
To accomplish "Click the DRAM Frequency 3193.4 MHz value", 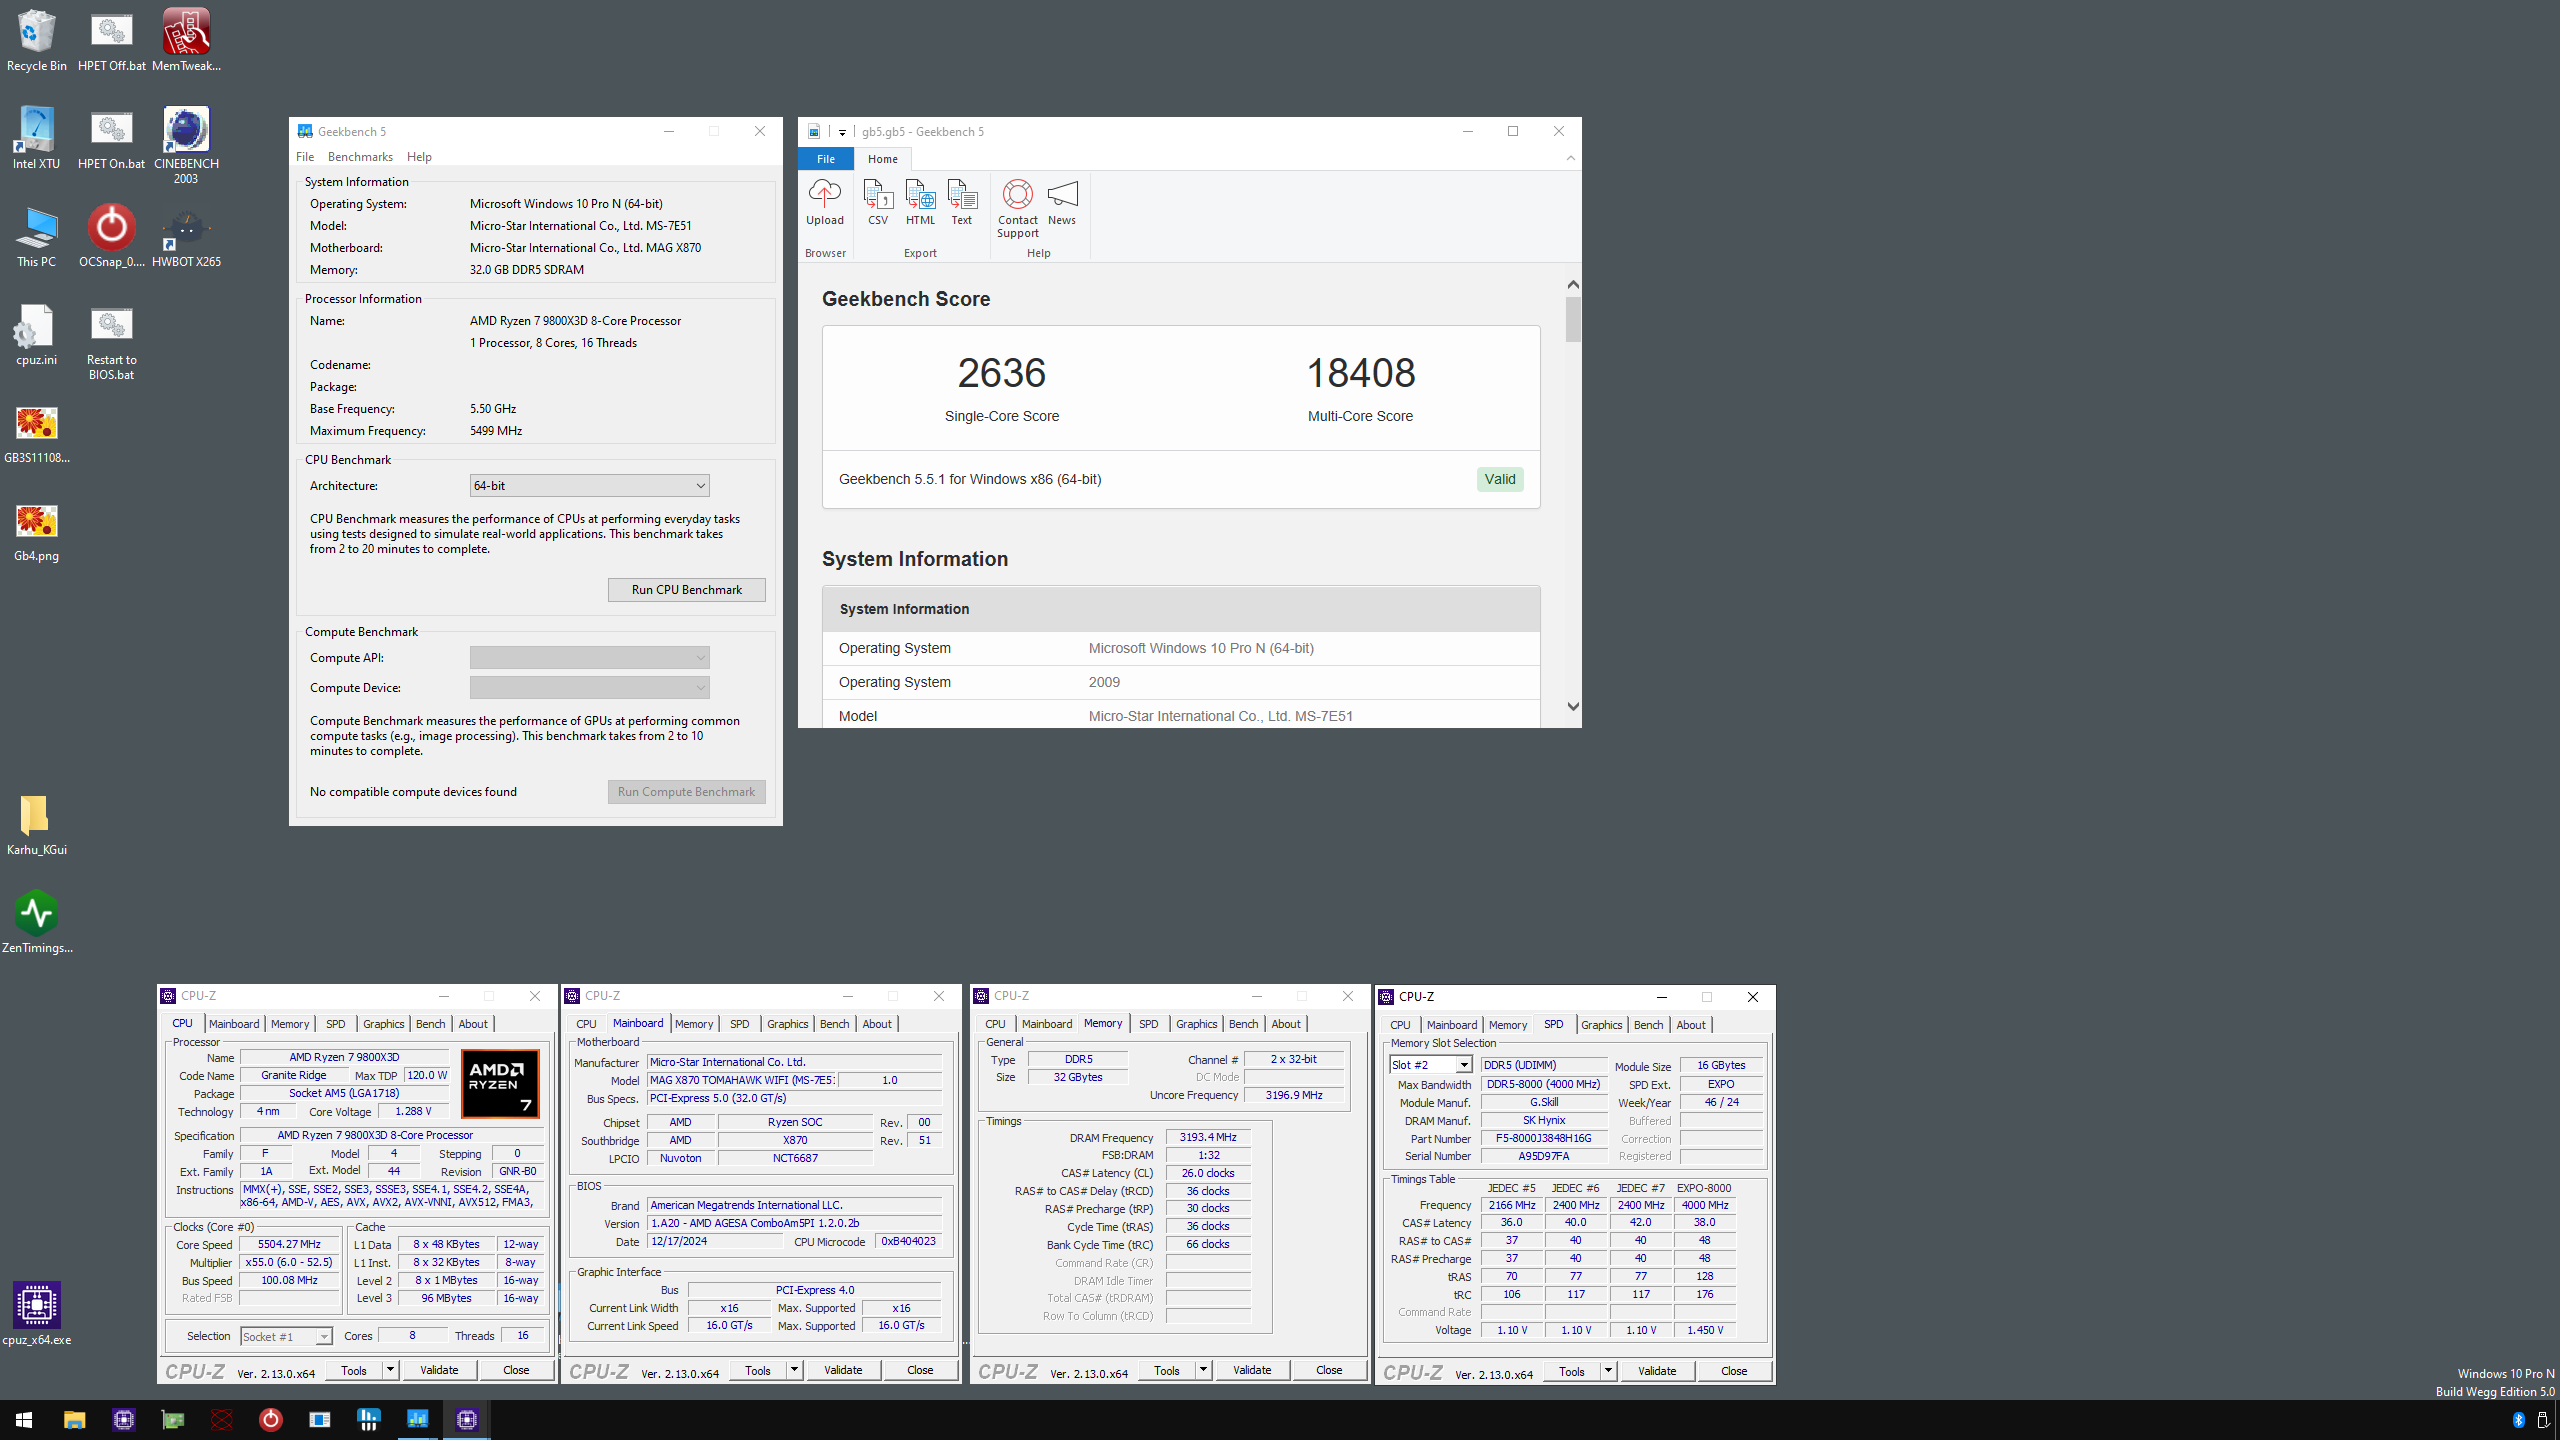I will point(1208,1137).
